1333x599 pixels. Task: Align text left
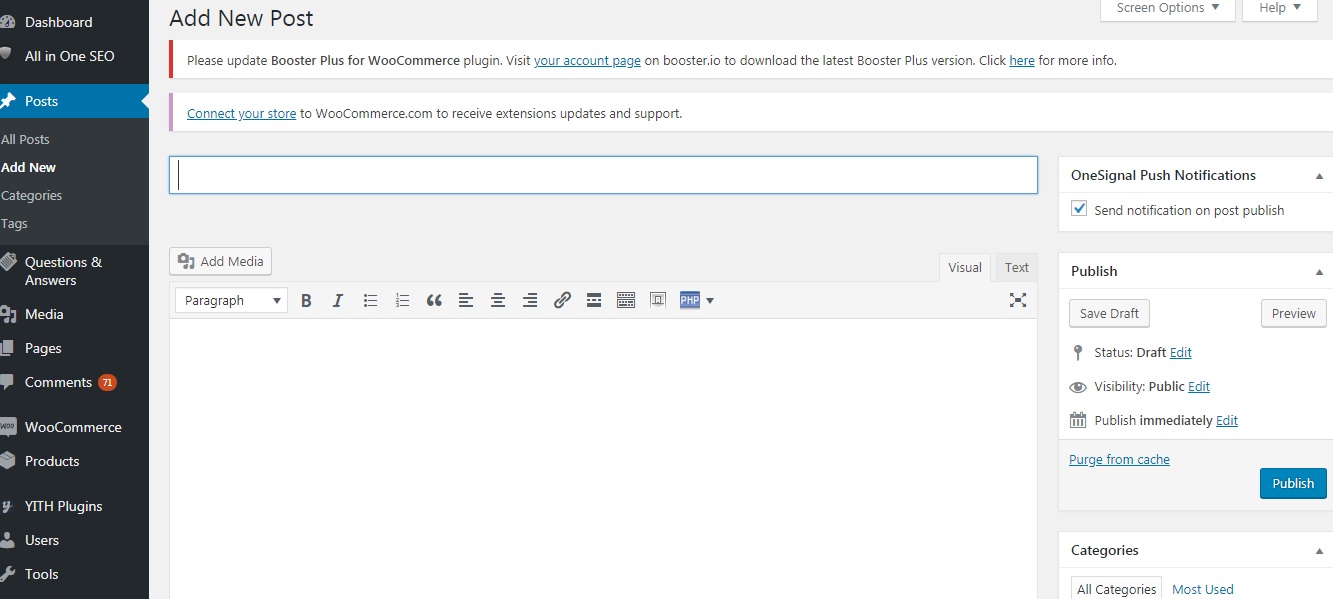click(x=466, y=300)
